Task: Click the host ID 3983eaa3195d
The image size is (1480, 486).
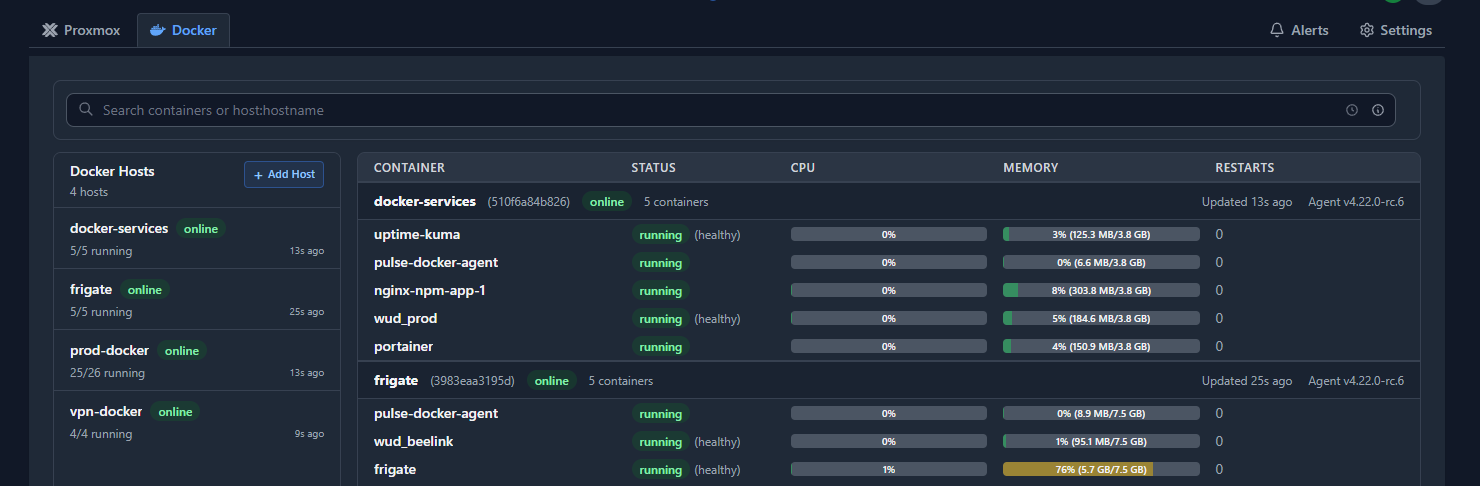Action: point(472,381)
